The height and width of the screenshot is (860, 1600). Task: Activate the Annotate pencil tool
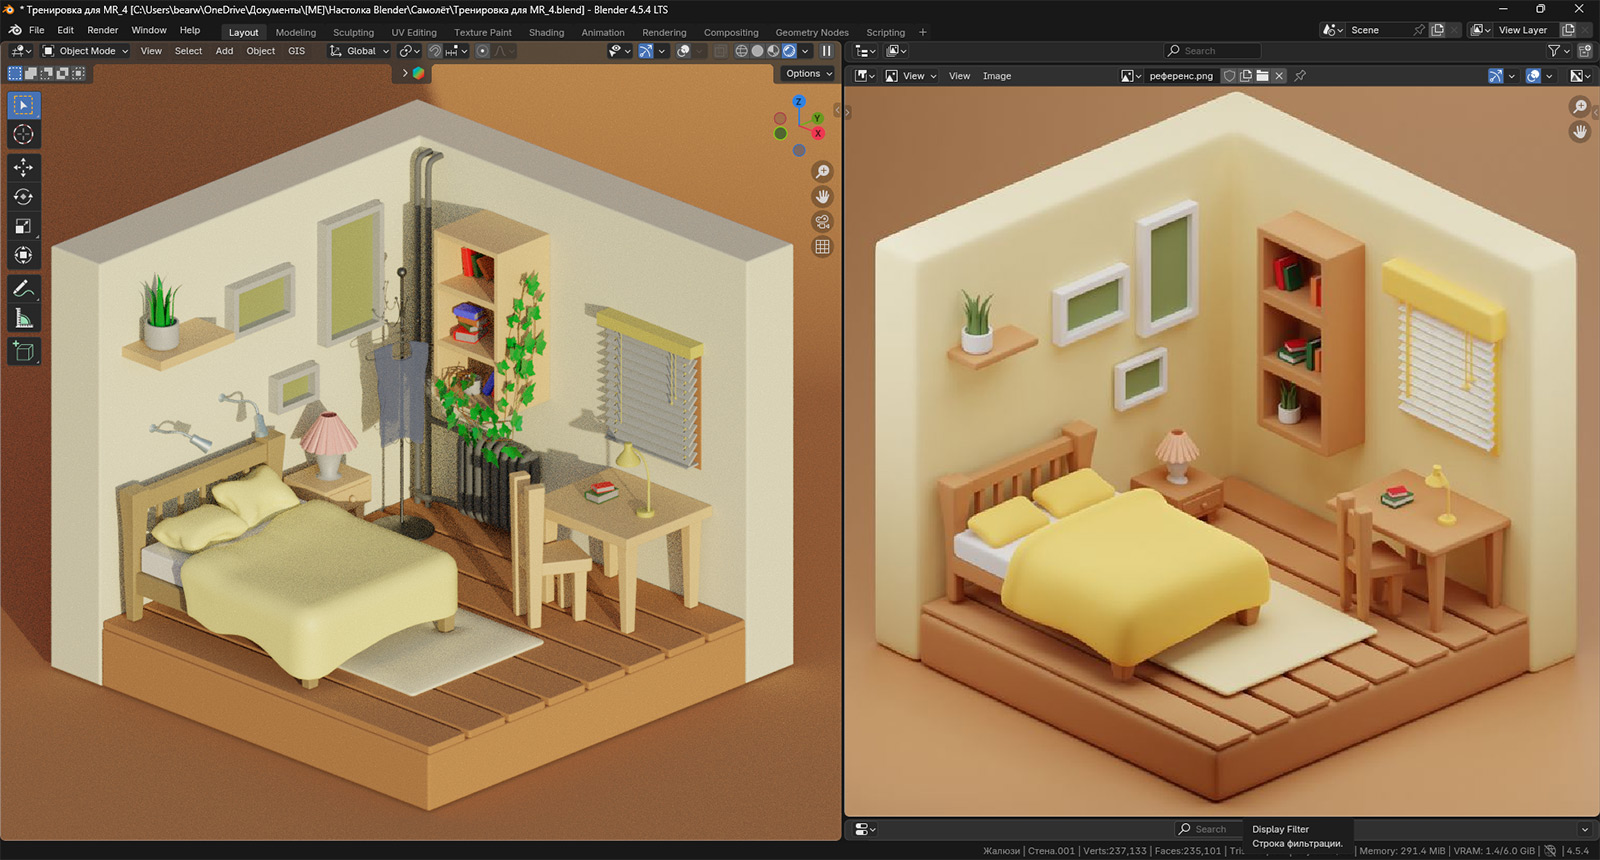23,289
